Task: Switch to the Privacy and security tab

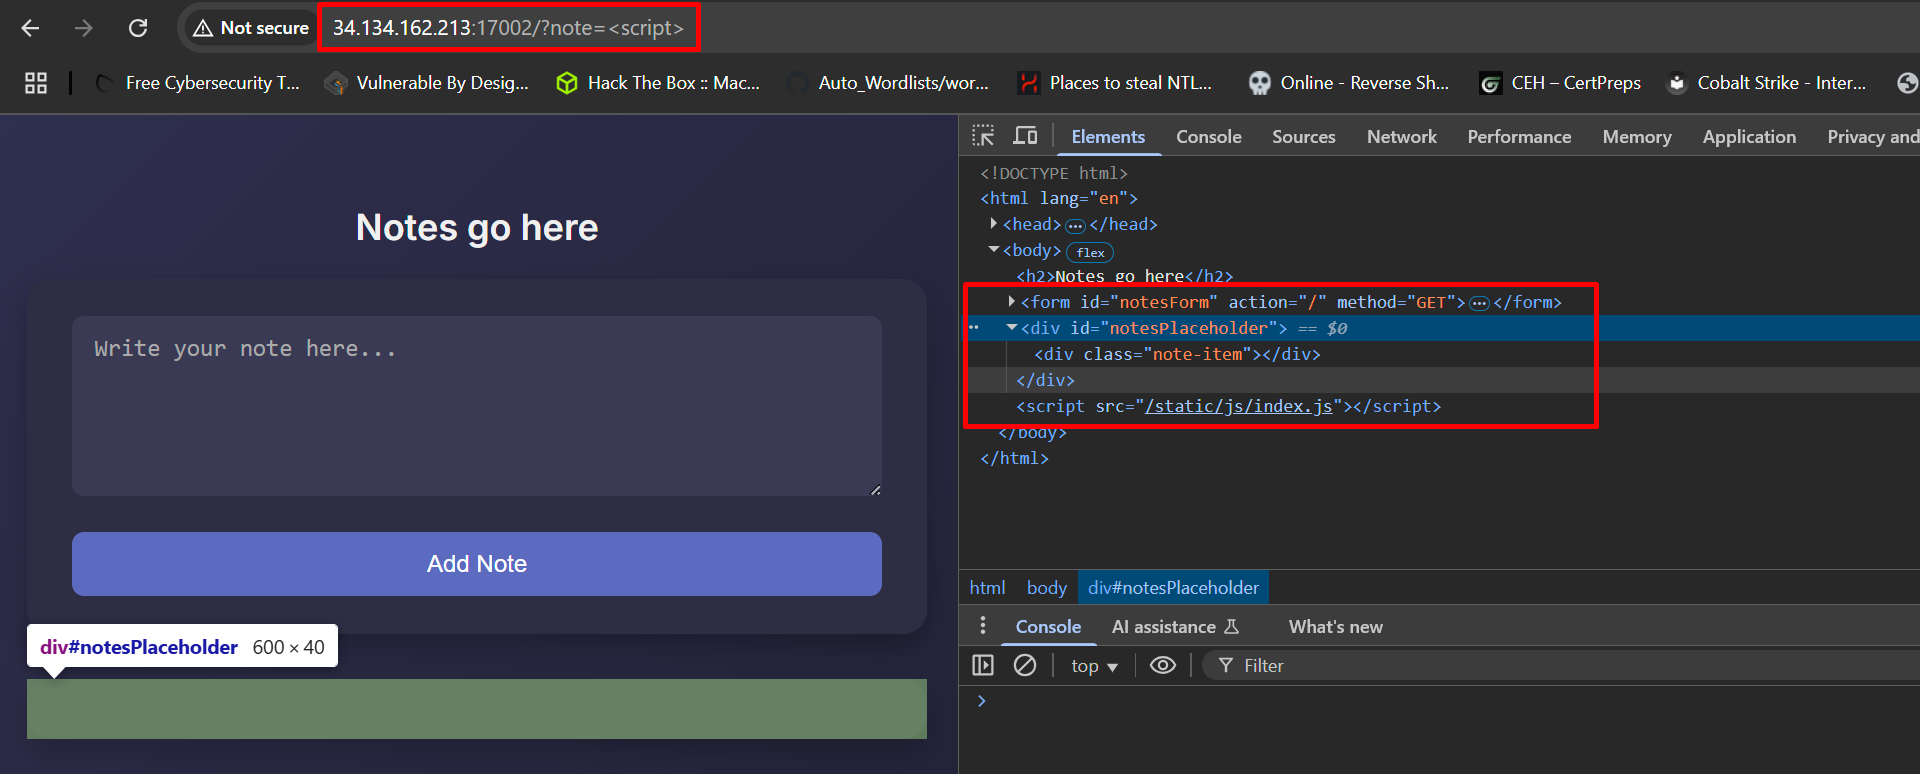Action: 1872,137
